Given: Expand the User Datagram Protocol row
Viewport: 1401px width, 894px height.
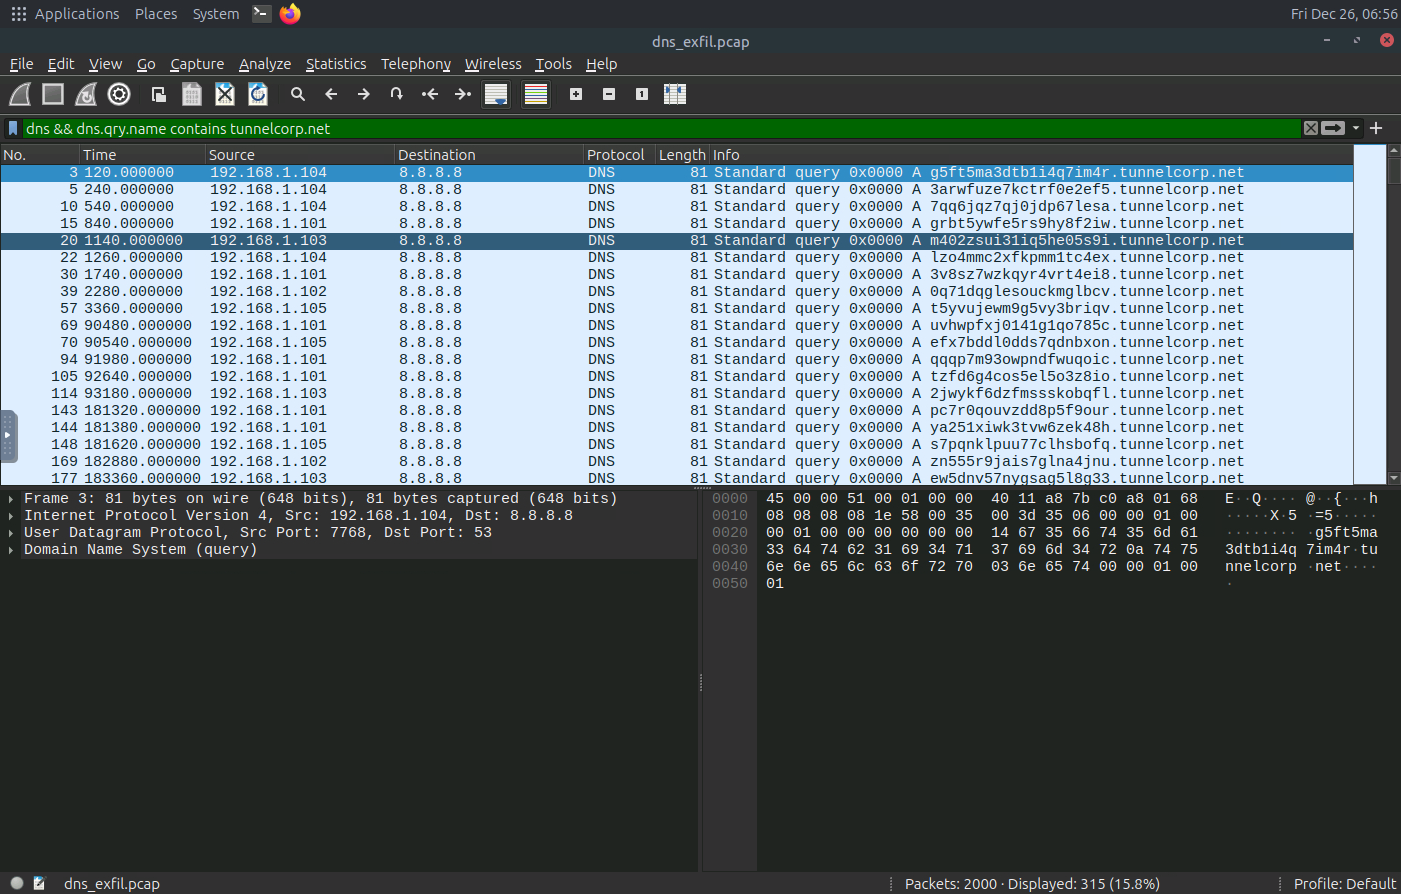Looking at the screenshot, I should click(11, 533).
